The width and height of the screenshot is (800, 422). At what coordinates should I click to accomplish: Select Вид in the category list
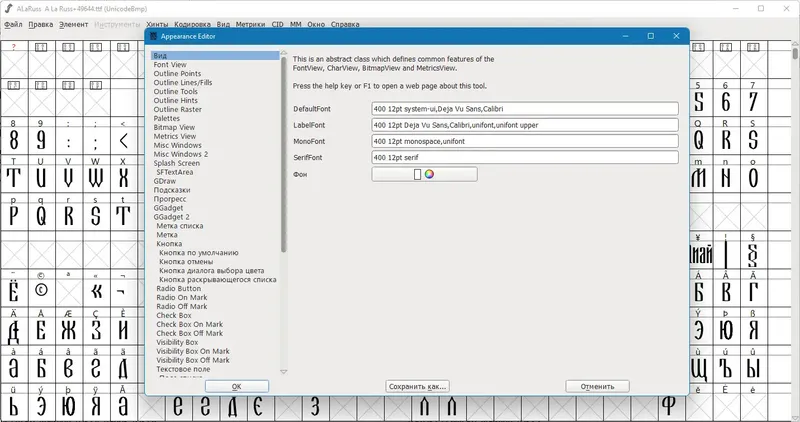click(x=215, y=56)
